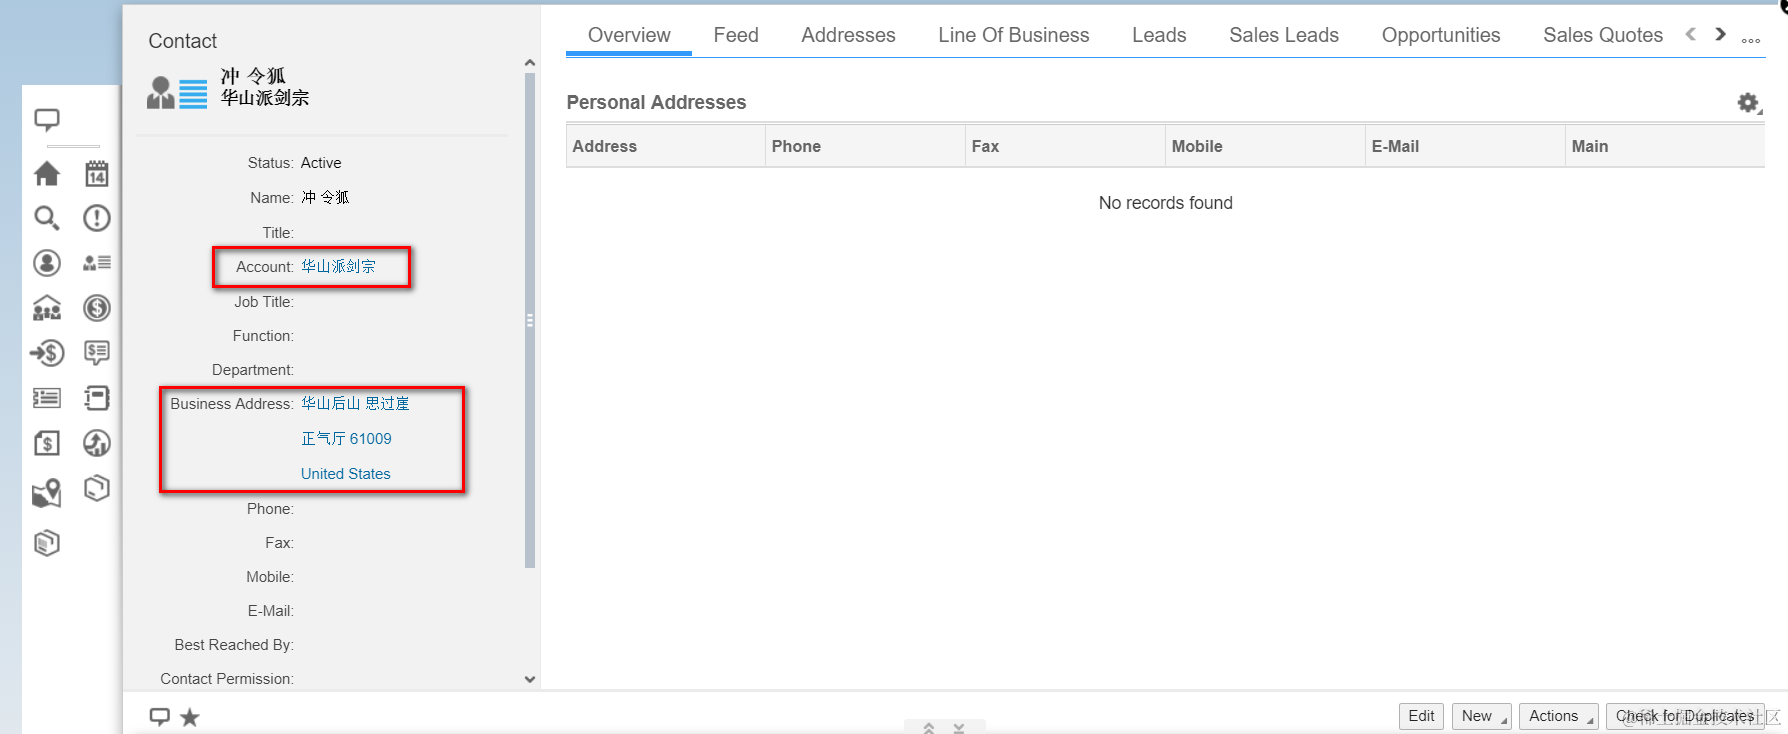Open business address link 华山后山 思过崖
The width and height of the screenshot is (1788, 734).
pos(355,404)
